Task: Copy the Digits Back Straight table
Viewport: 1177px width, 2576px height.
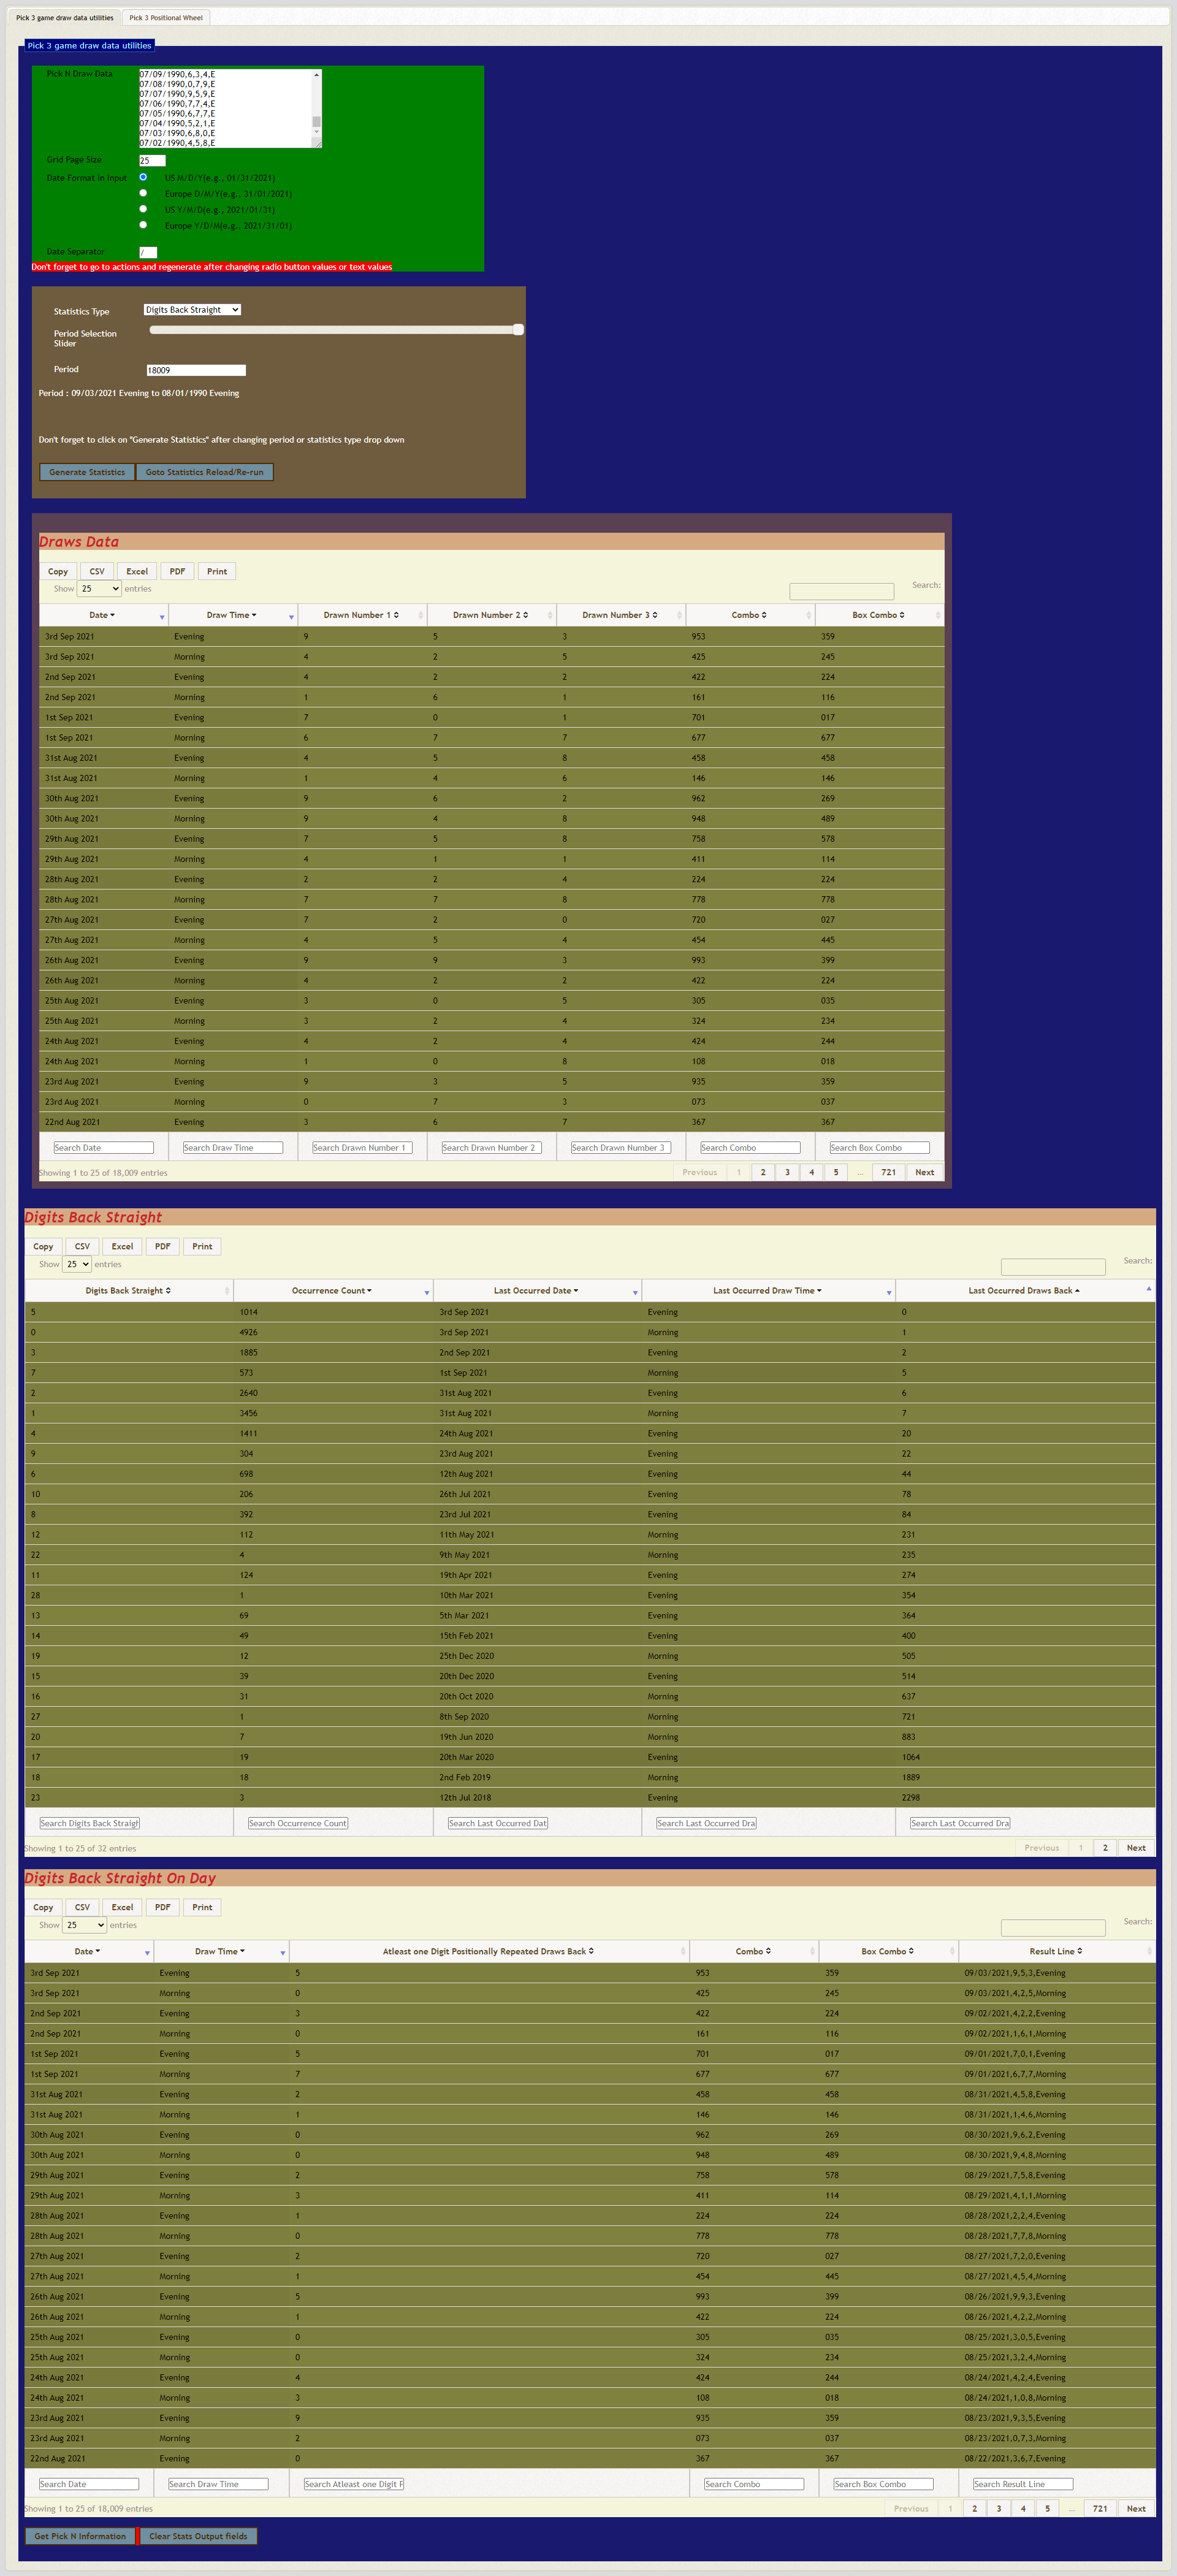Action: [x=43, y=1246]
